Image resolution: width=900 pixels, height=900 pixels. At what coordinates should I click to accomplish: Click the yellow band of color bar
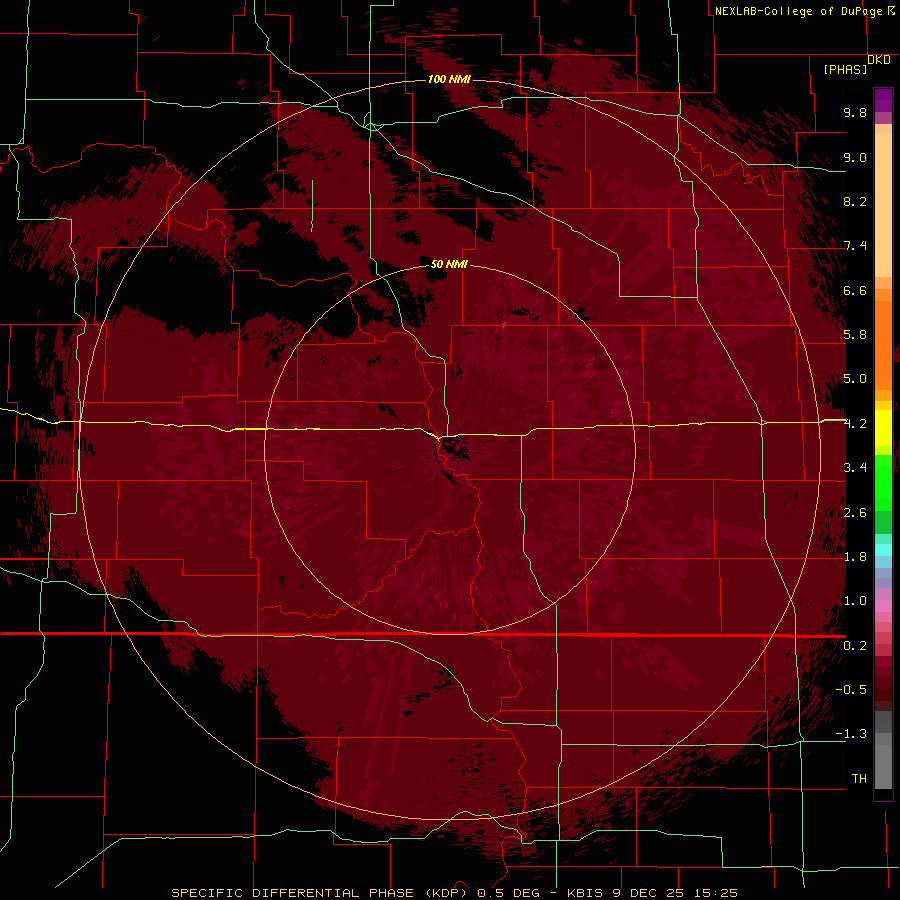pos(883,428)
